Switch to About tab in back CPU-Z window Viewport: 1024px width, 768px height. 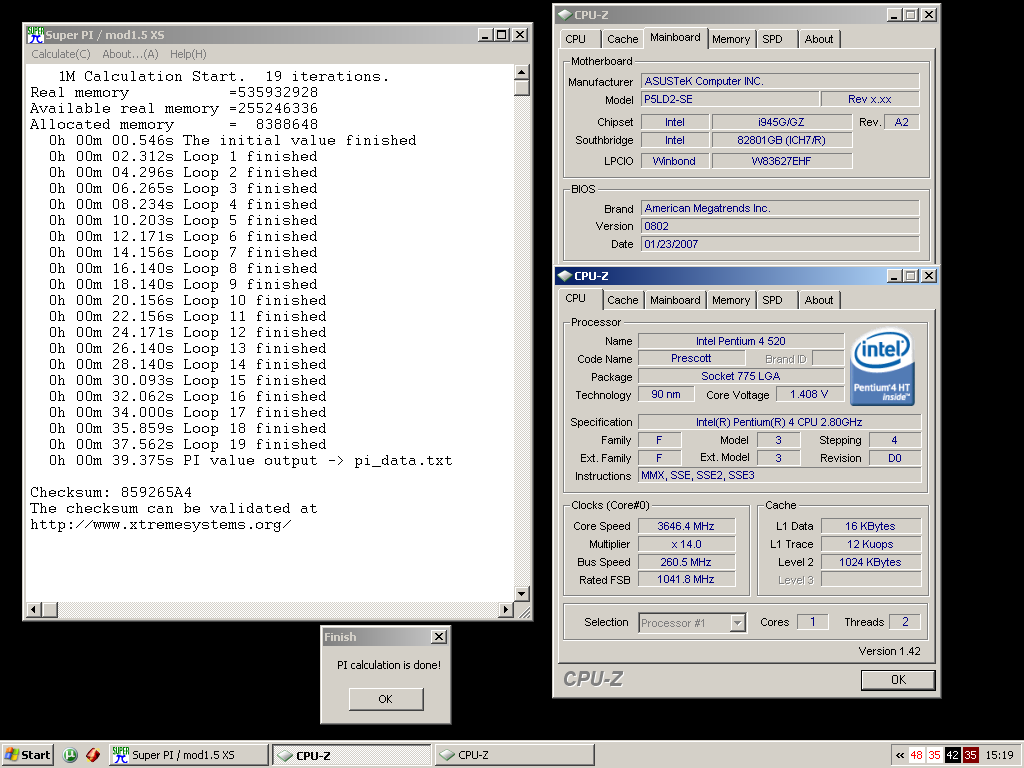819,39
